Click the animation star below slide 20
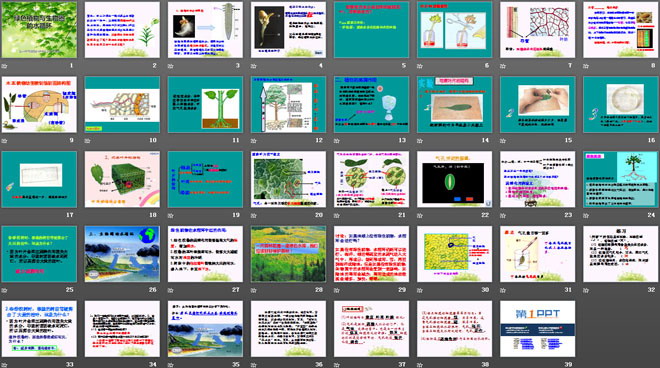 [254, 216]
